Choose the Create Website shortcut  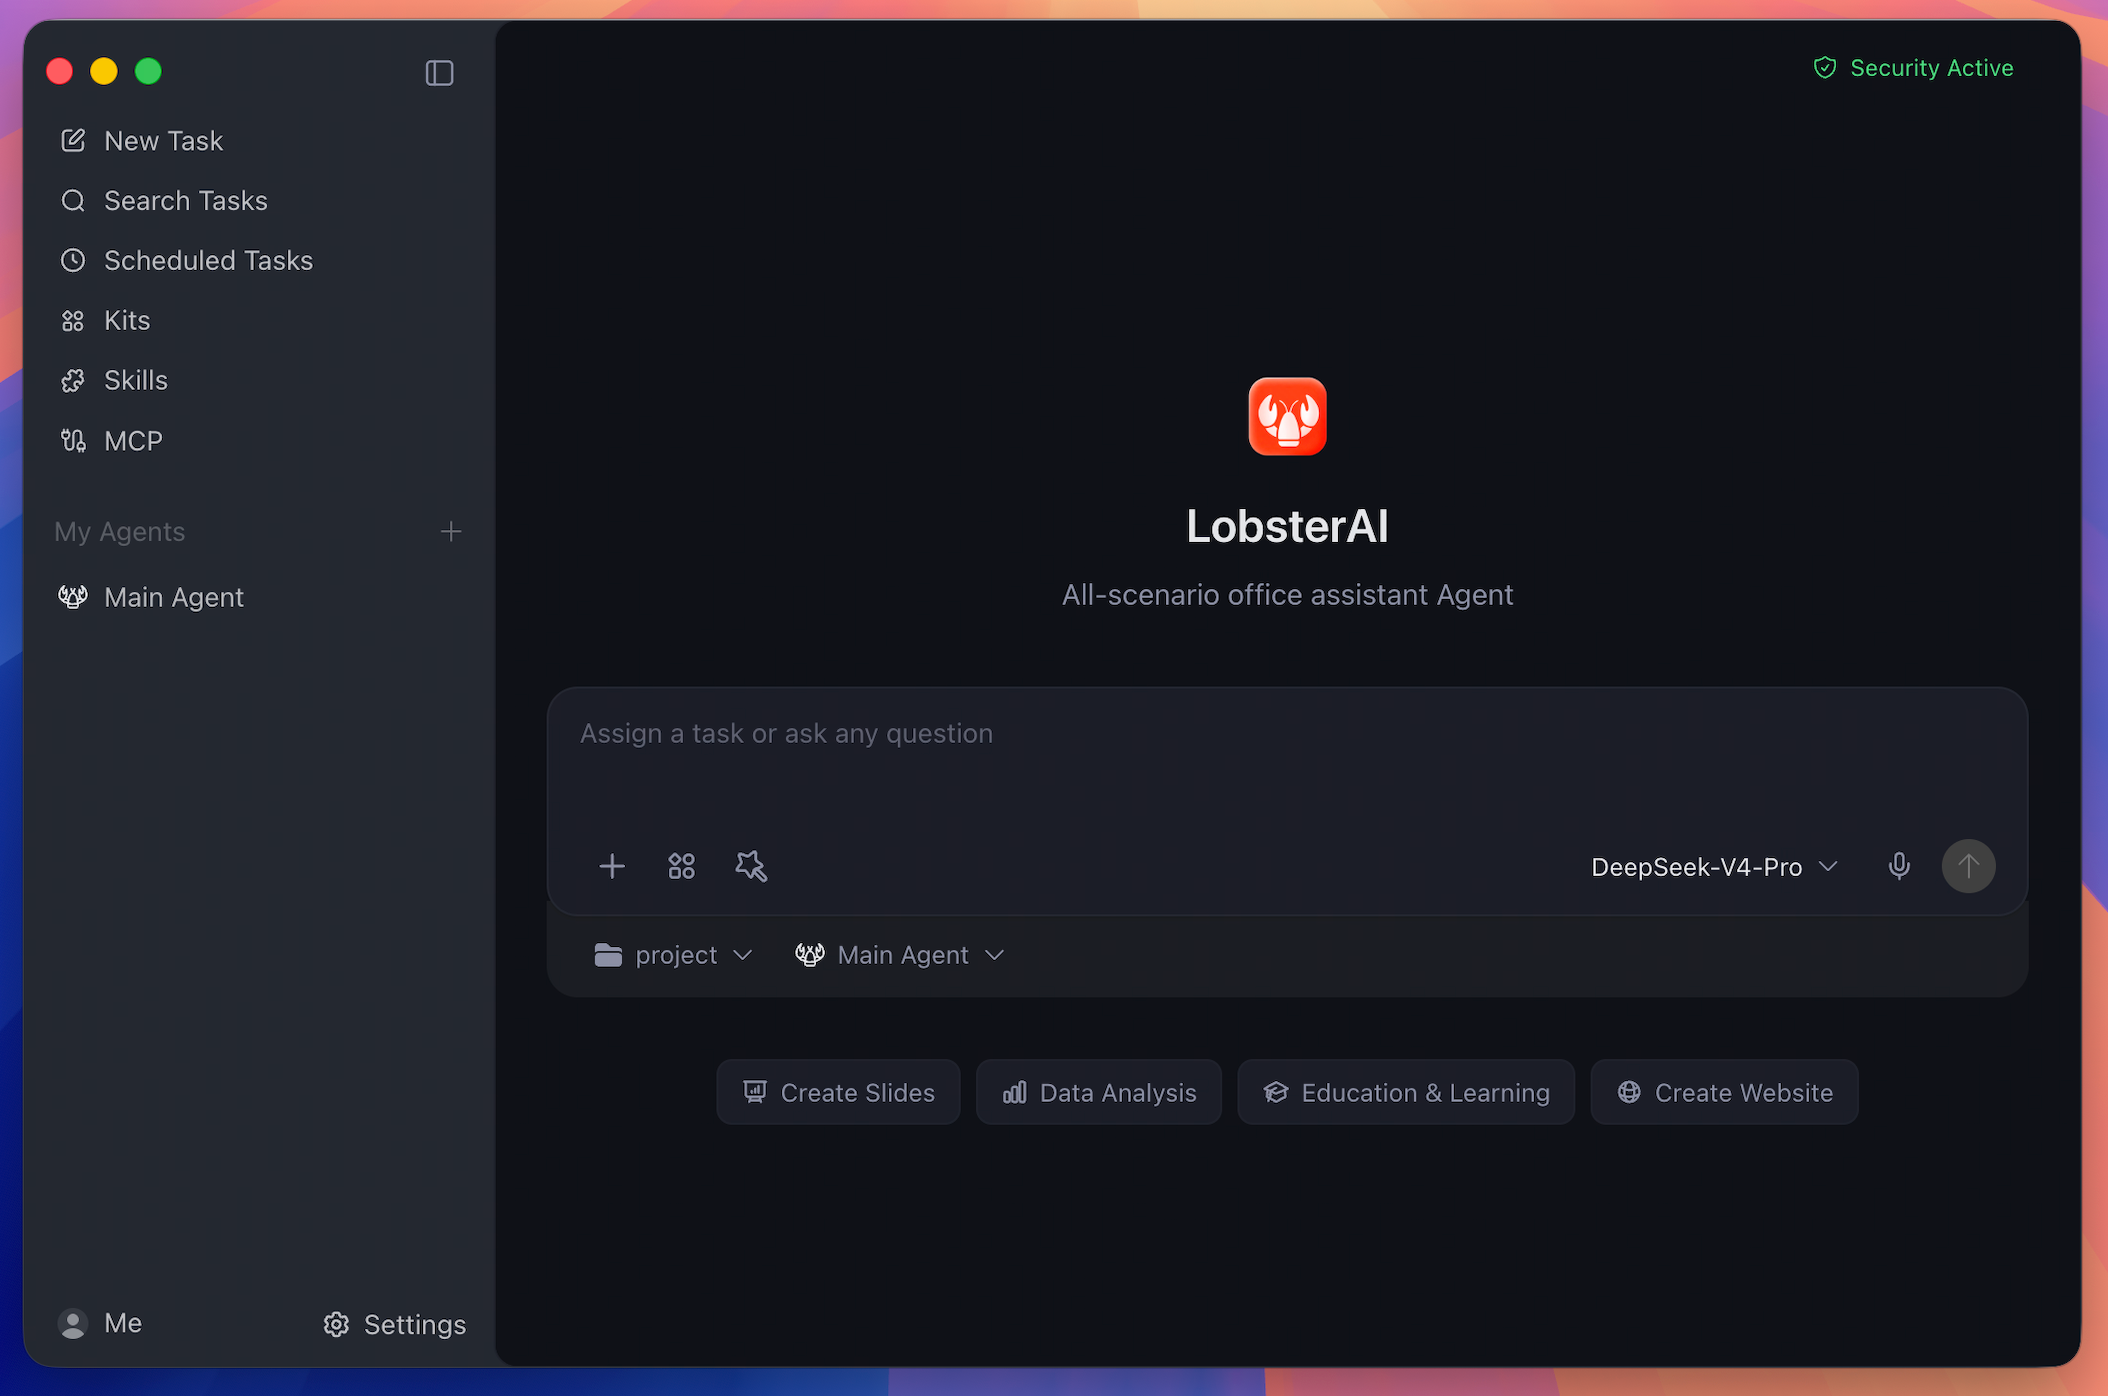coord(1724,1092)
